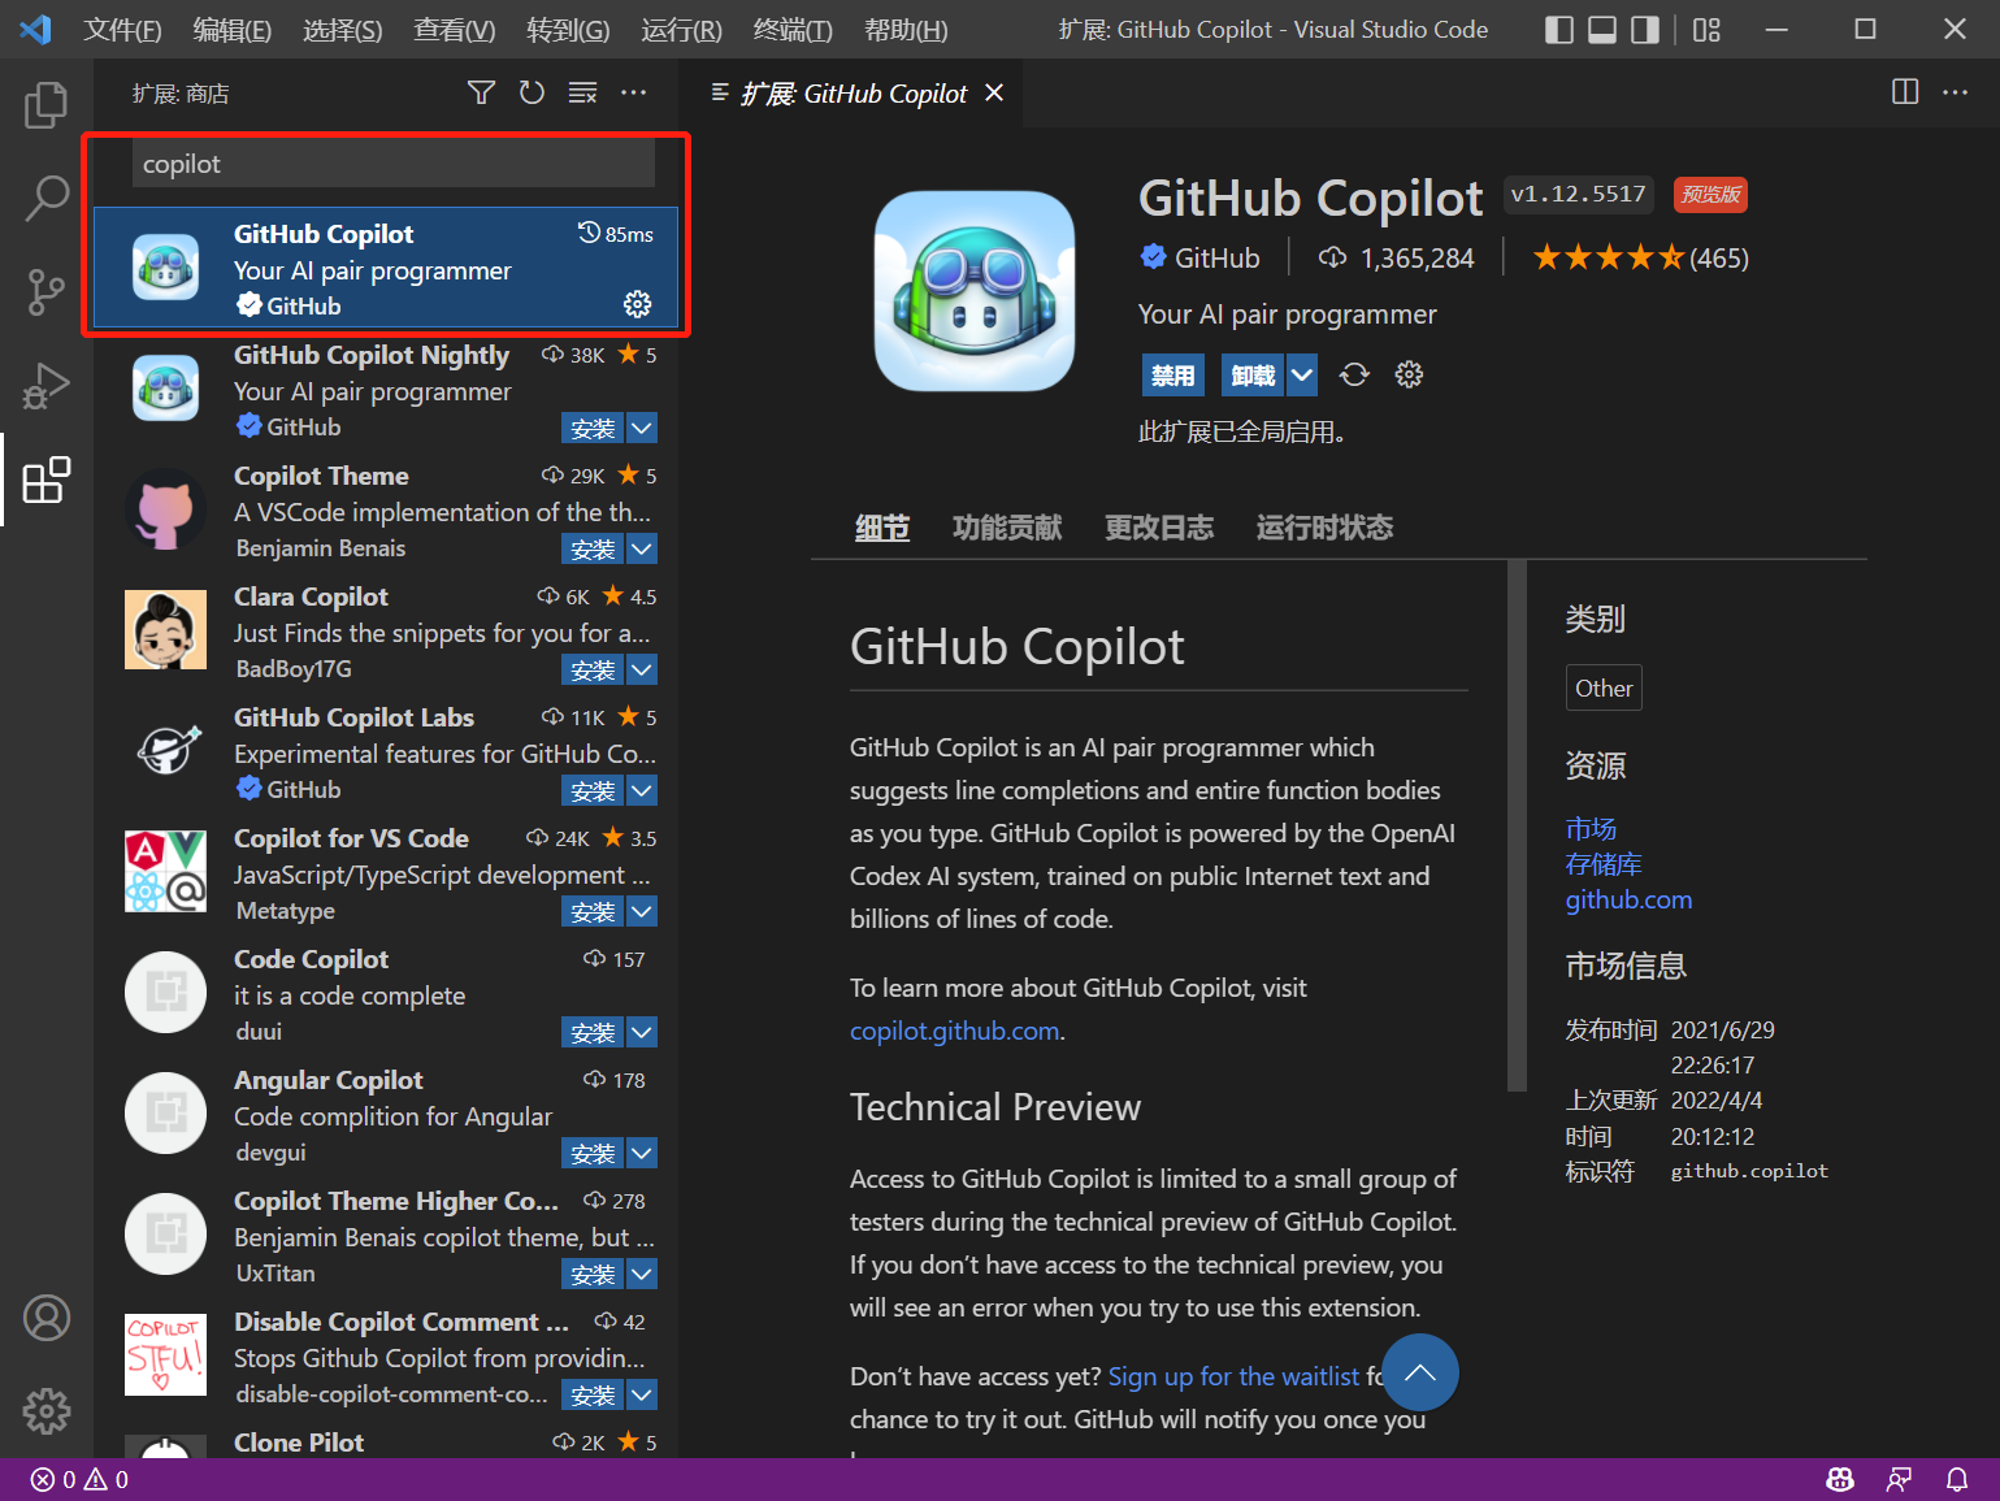Open the 终端(T) menu
The image size is (2000, 1501).
pos(792,30)
